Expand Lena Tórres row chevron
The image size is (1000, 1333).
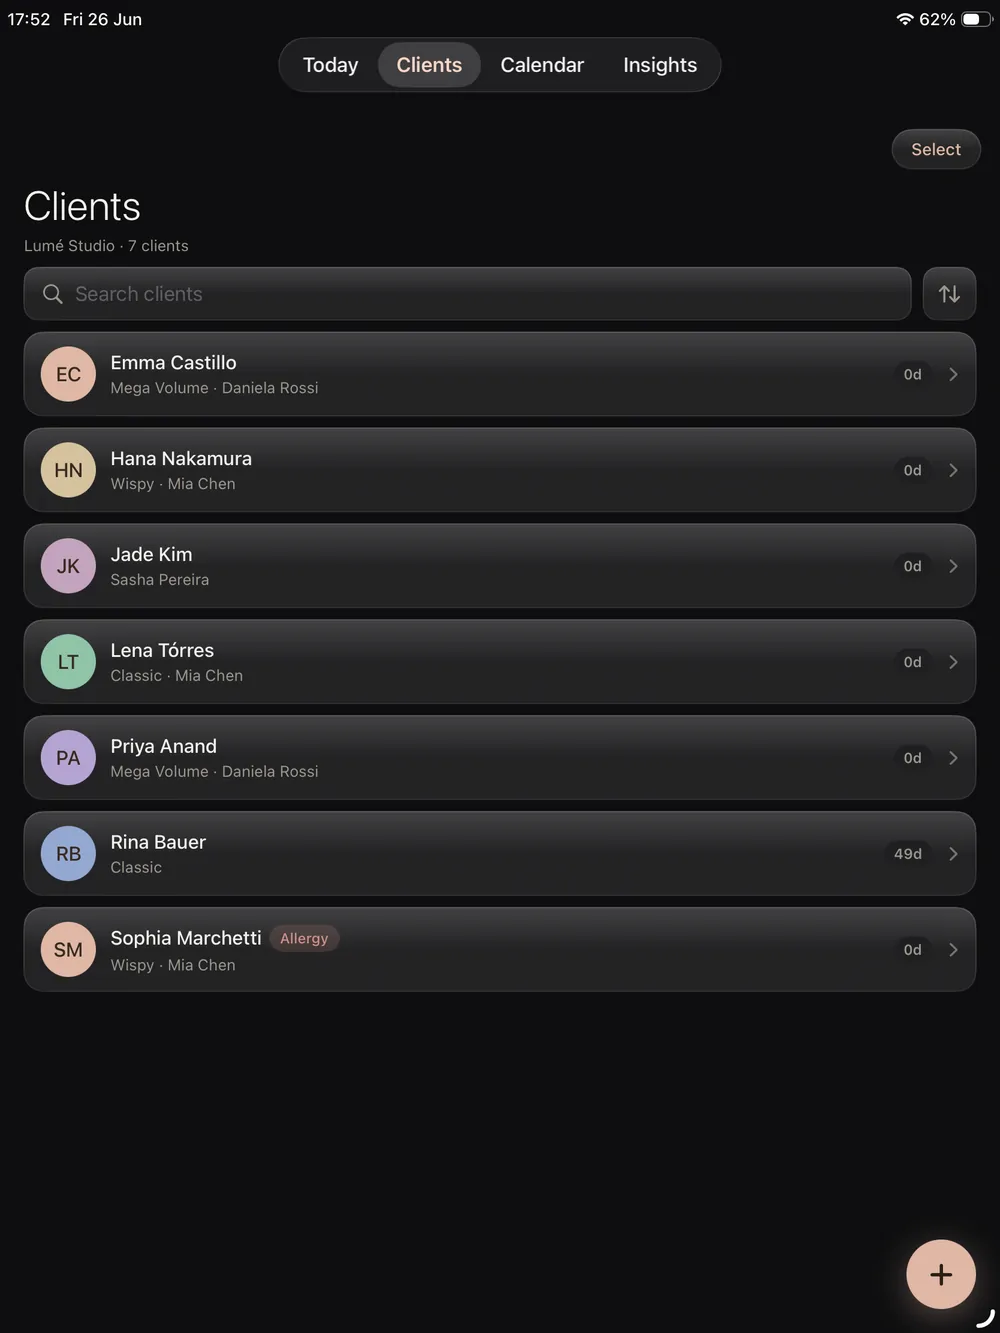click(x=953, y=662)
